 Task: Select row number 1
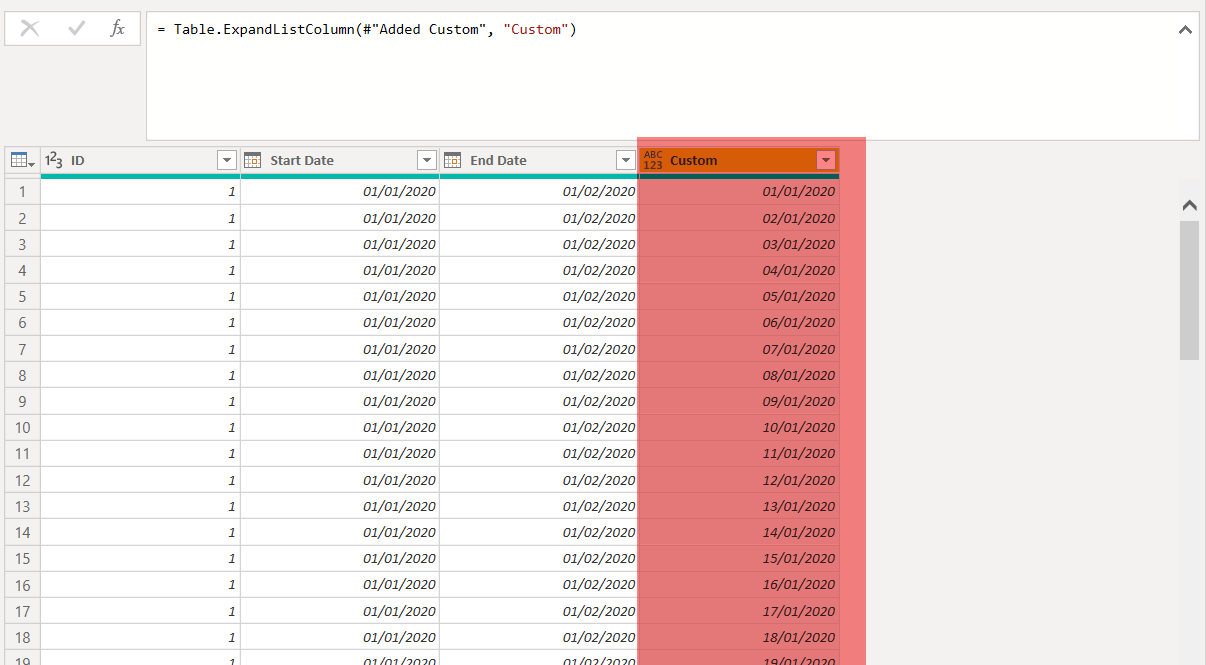[22, 191]
